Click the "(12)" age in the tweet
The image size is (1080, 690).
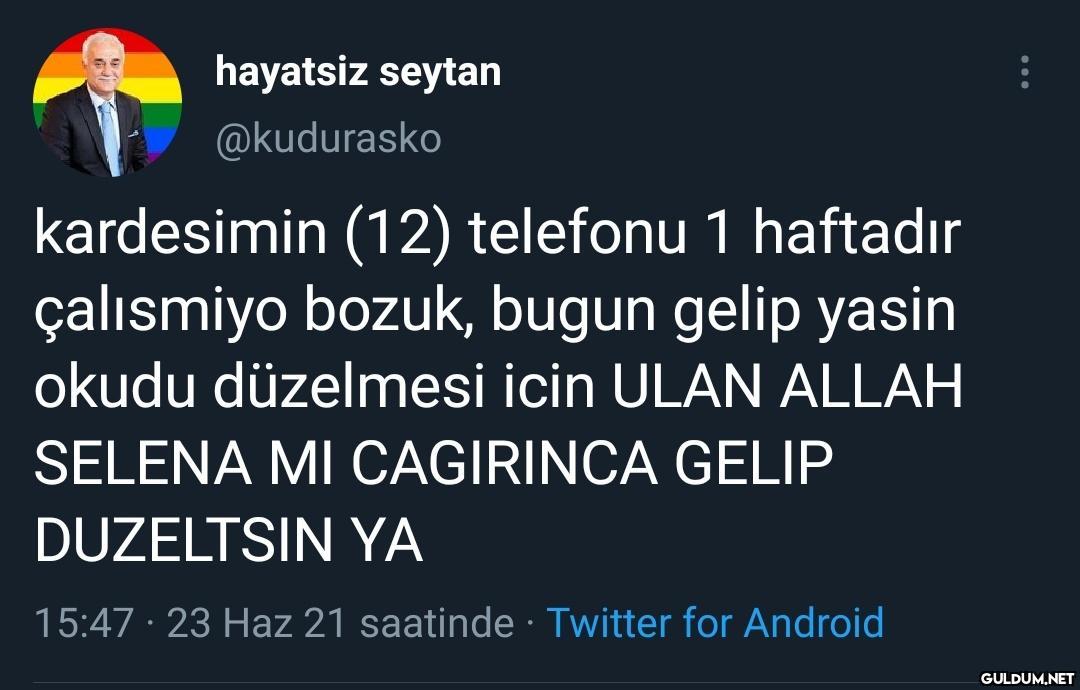(x=399, y=234)
